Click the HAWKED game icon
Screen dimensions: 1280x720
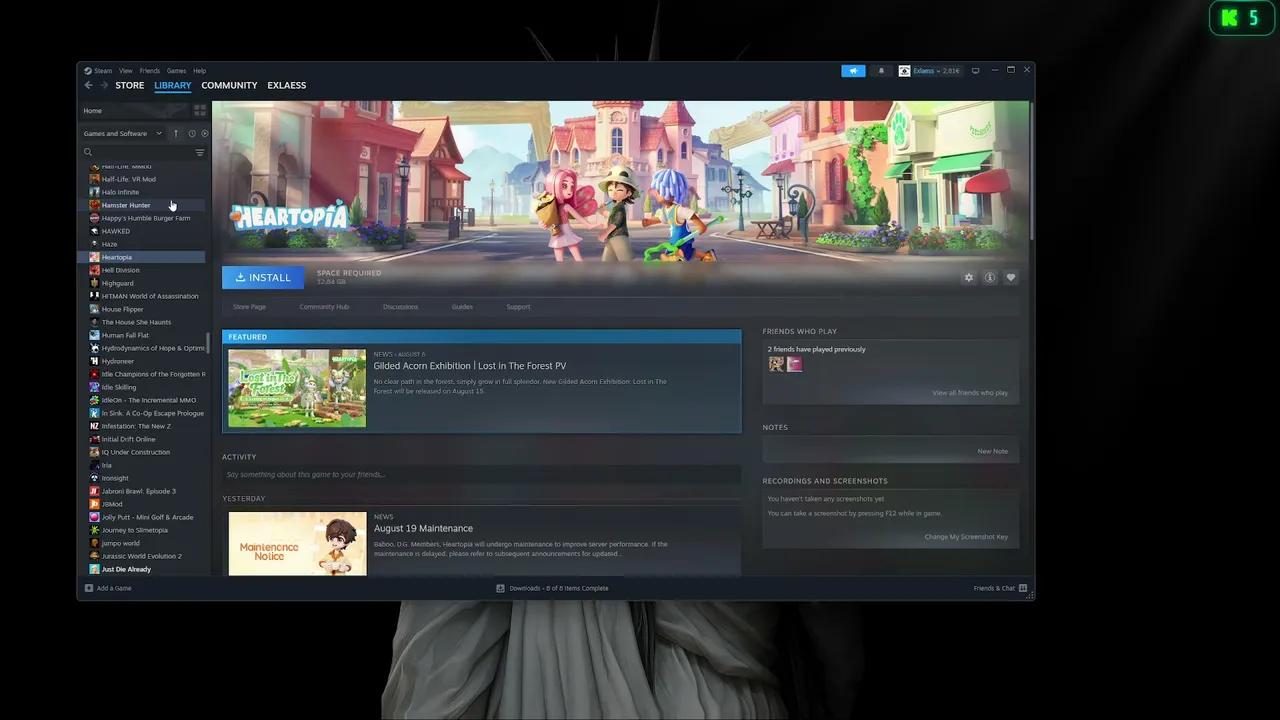[94, 231]
